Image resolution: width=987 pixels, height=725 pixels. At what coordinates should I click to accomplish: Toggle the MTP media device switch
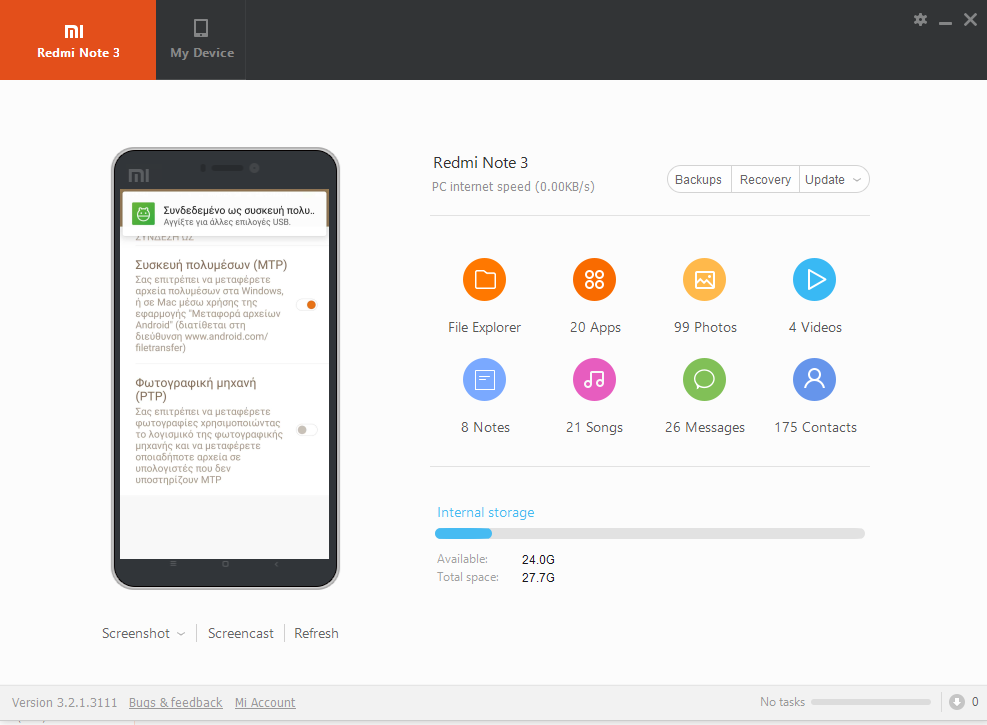tap(307, 305)
